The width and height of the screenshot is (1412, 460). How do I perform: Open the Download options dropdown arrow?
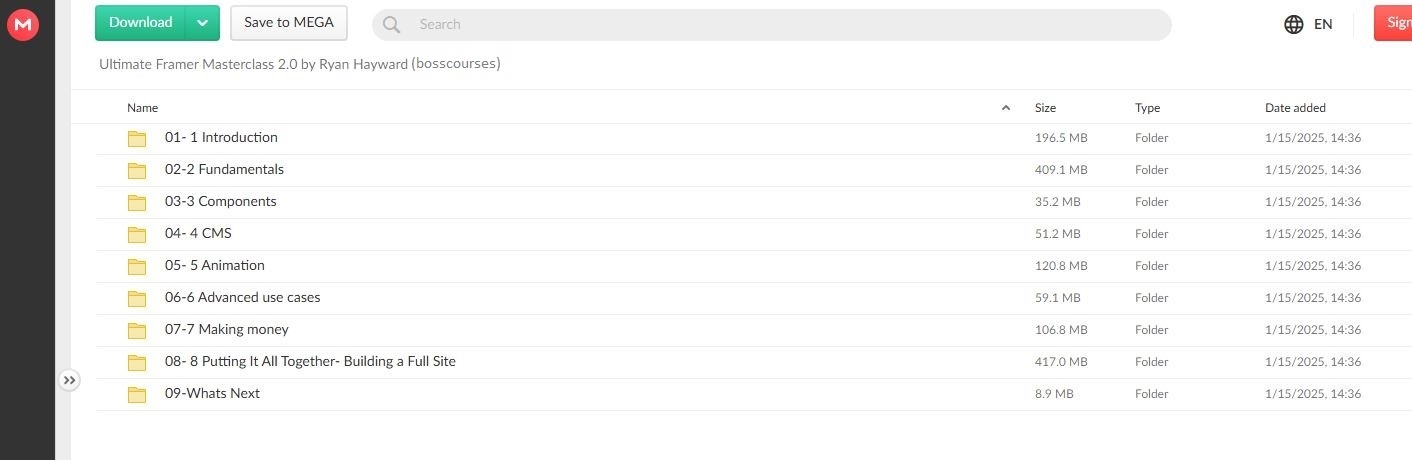203,23
